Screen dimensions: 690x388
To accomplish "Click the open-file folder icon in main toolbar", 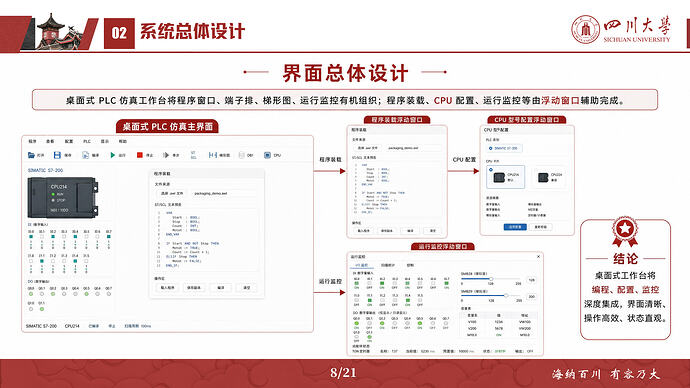I will click(31, 155).
